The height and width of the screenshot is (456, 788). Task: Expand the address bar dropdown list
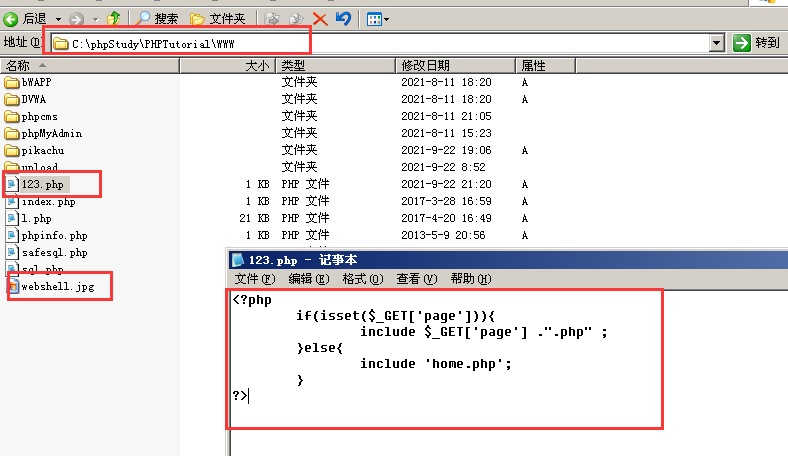coord(716,43)
